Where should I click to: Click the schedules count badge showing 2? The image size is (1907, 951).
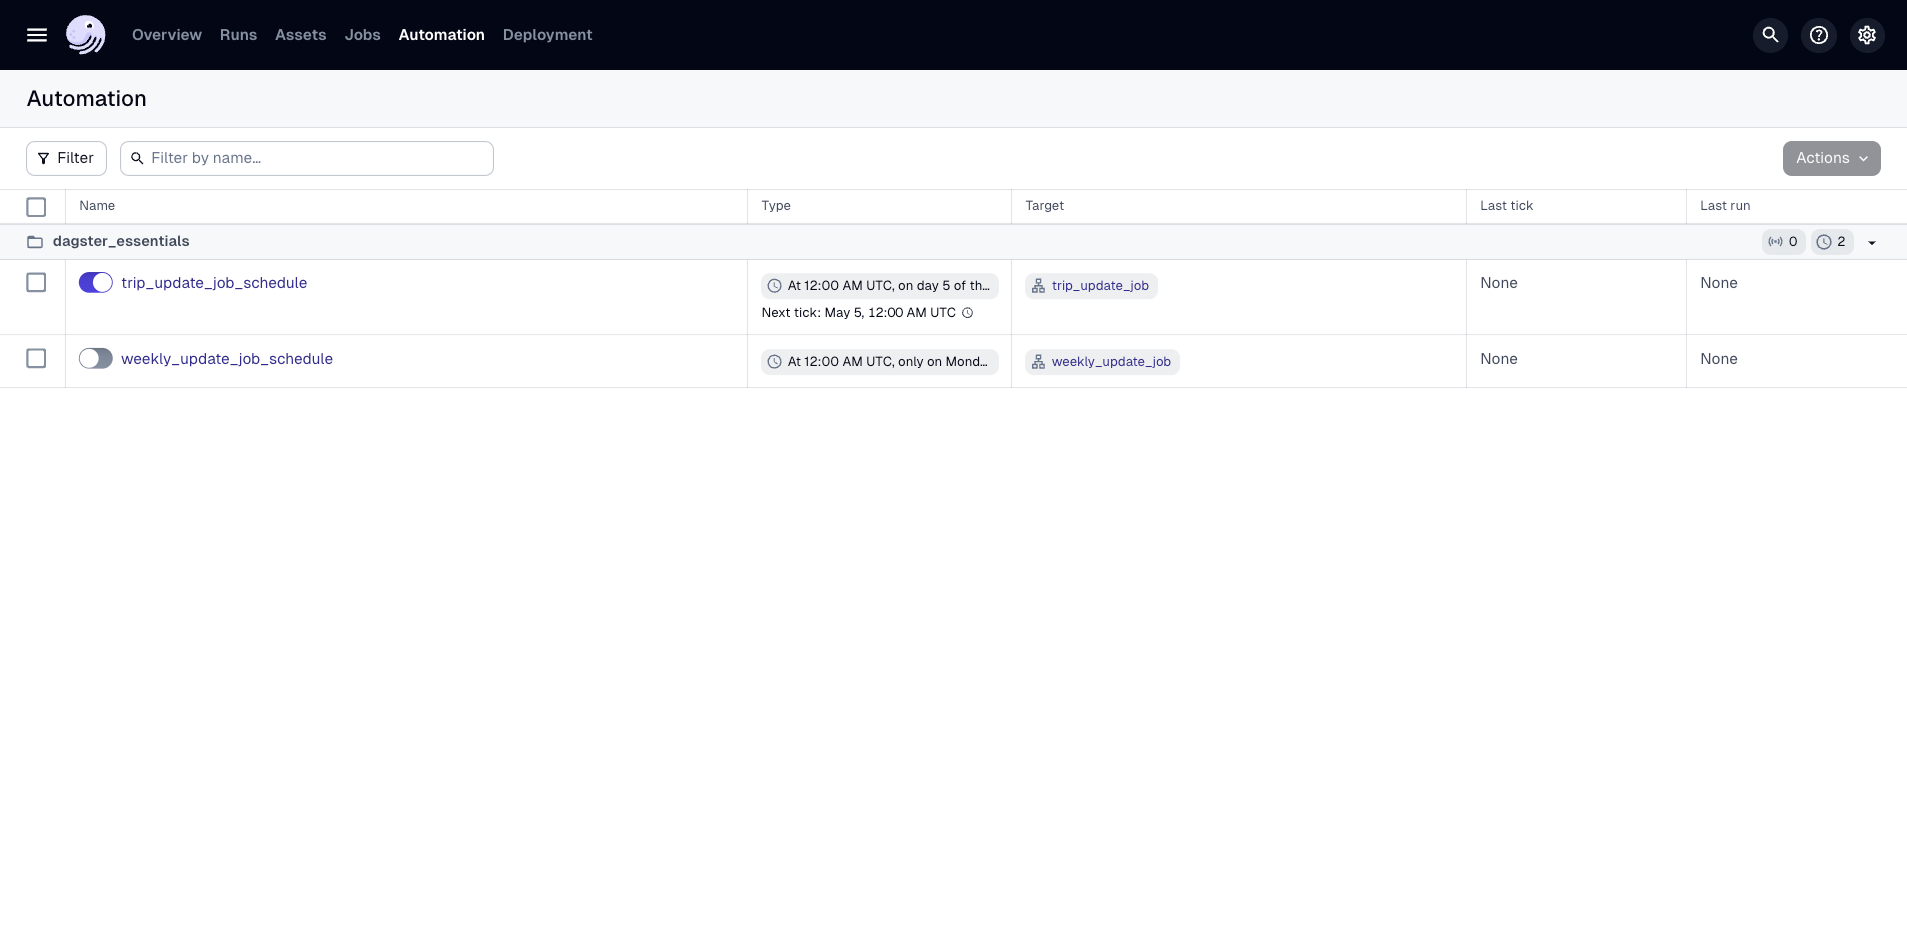coord(1831,241)
